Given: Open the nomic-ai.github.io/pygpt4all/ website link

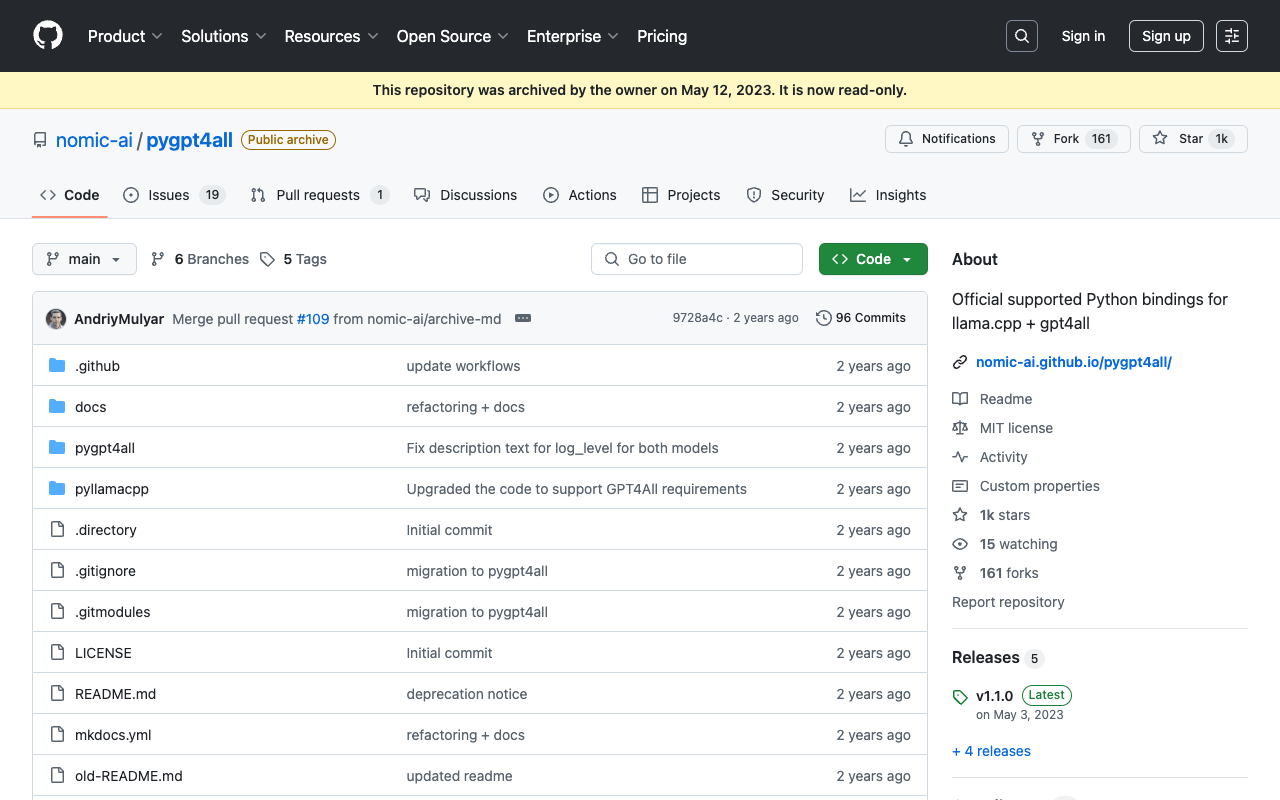Looking at the screenshot, I should [1073, 362].
